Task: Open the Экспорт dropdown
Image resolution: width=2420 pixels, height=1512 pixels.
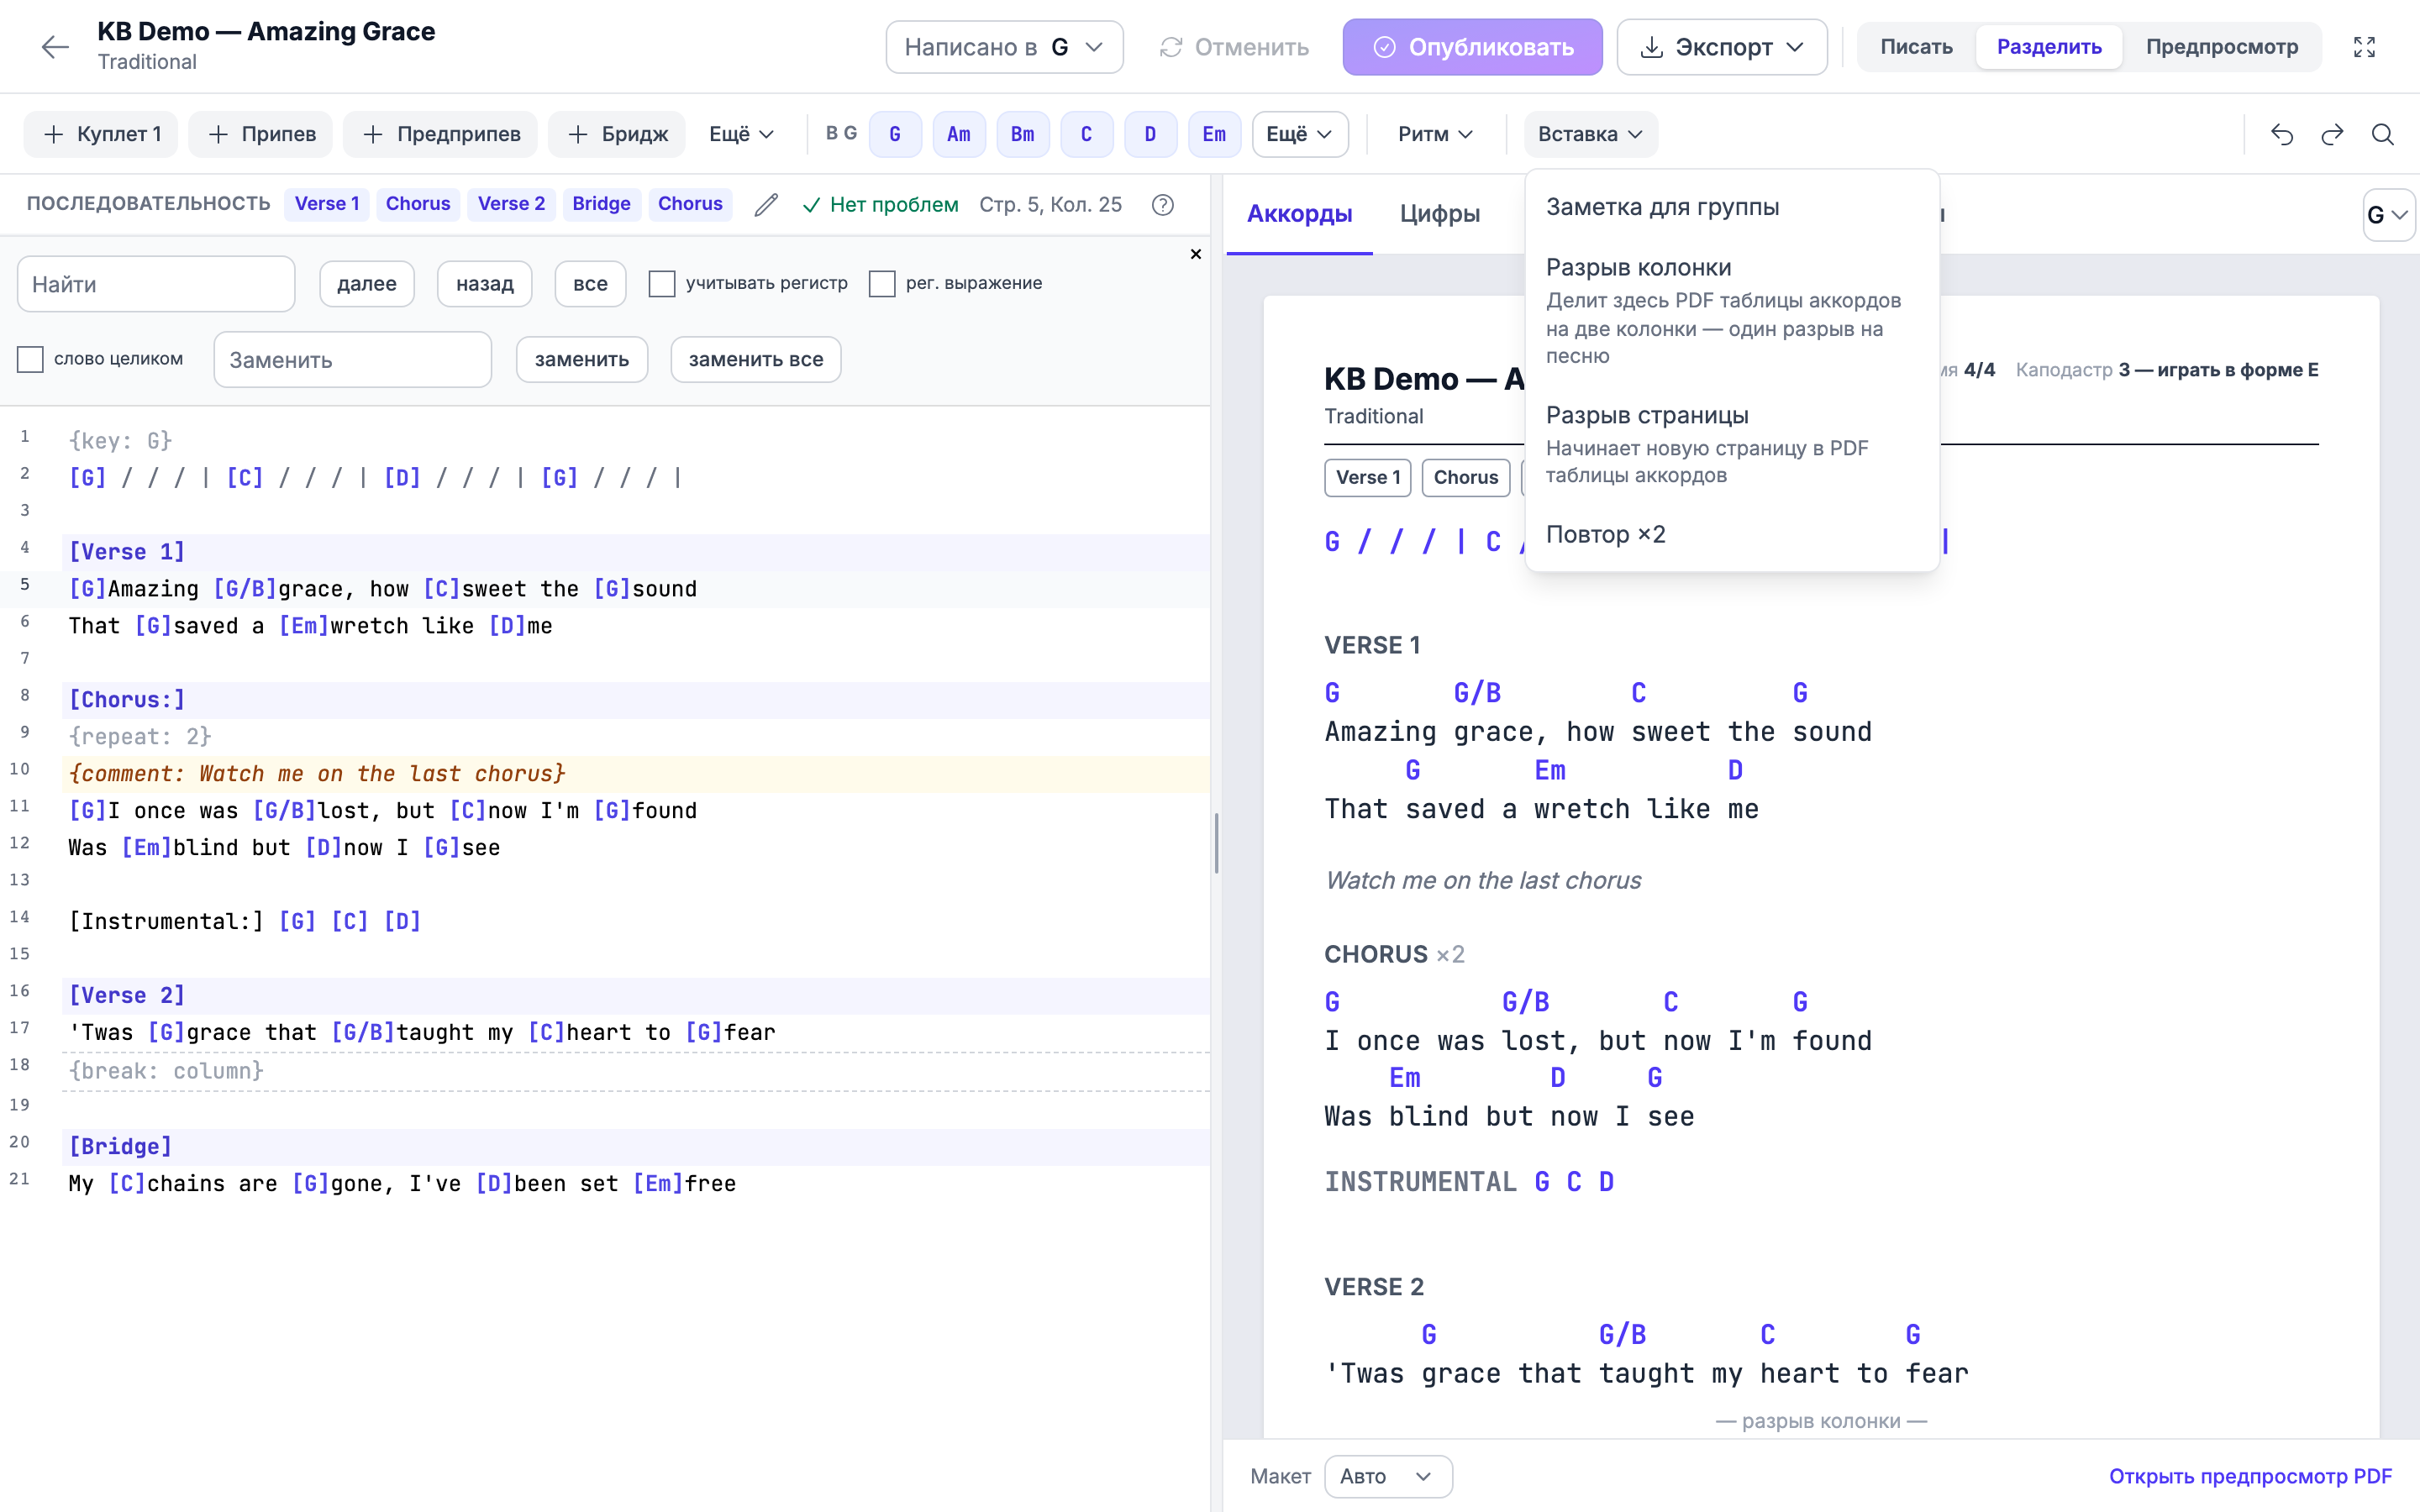Action: (x=1722, y=47)
